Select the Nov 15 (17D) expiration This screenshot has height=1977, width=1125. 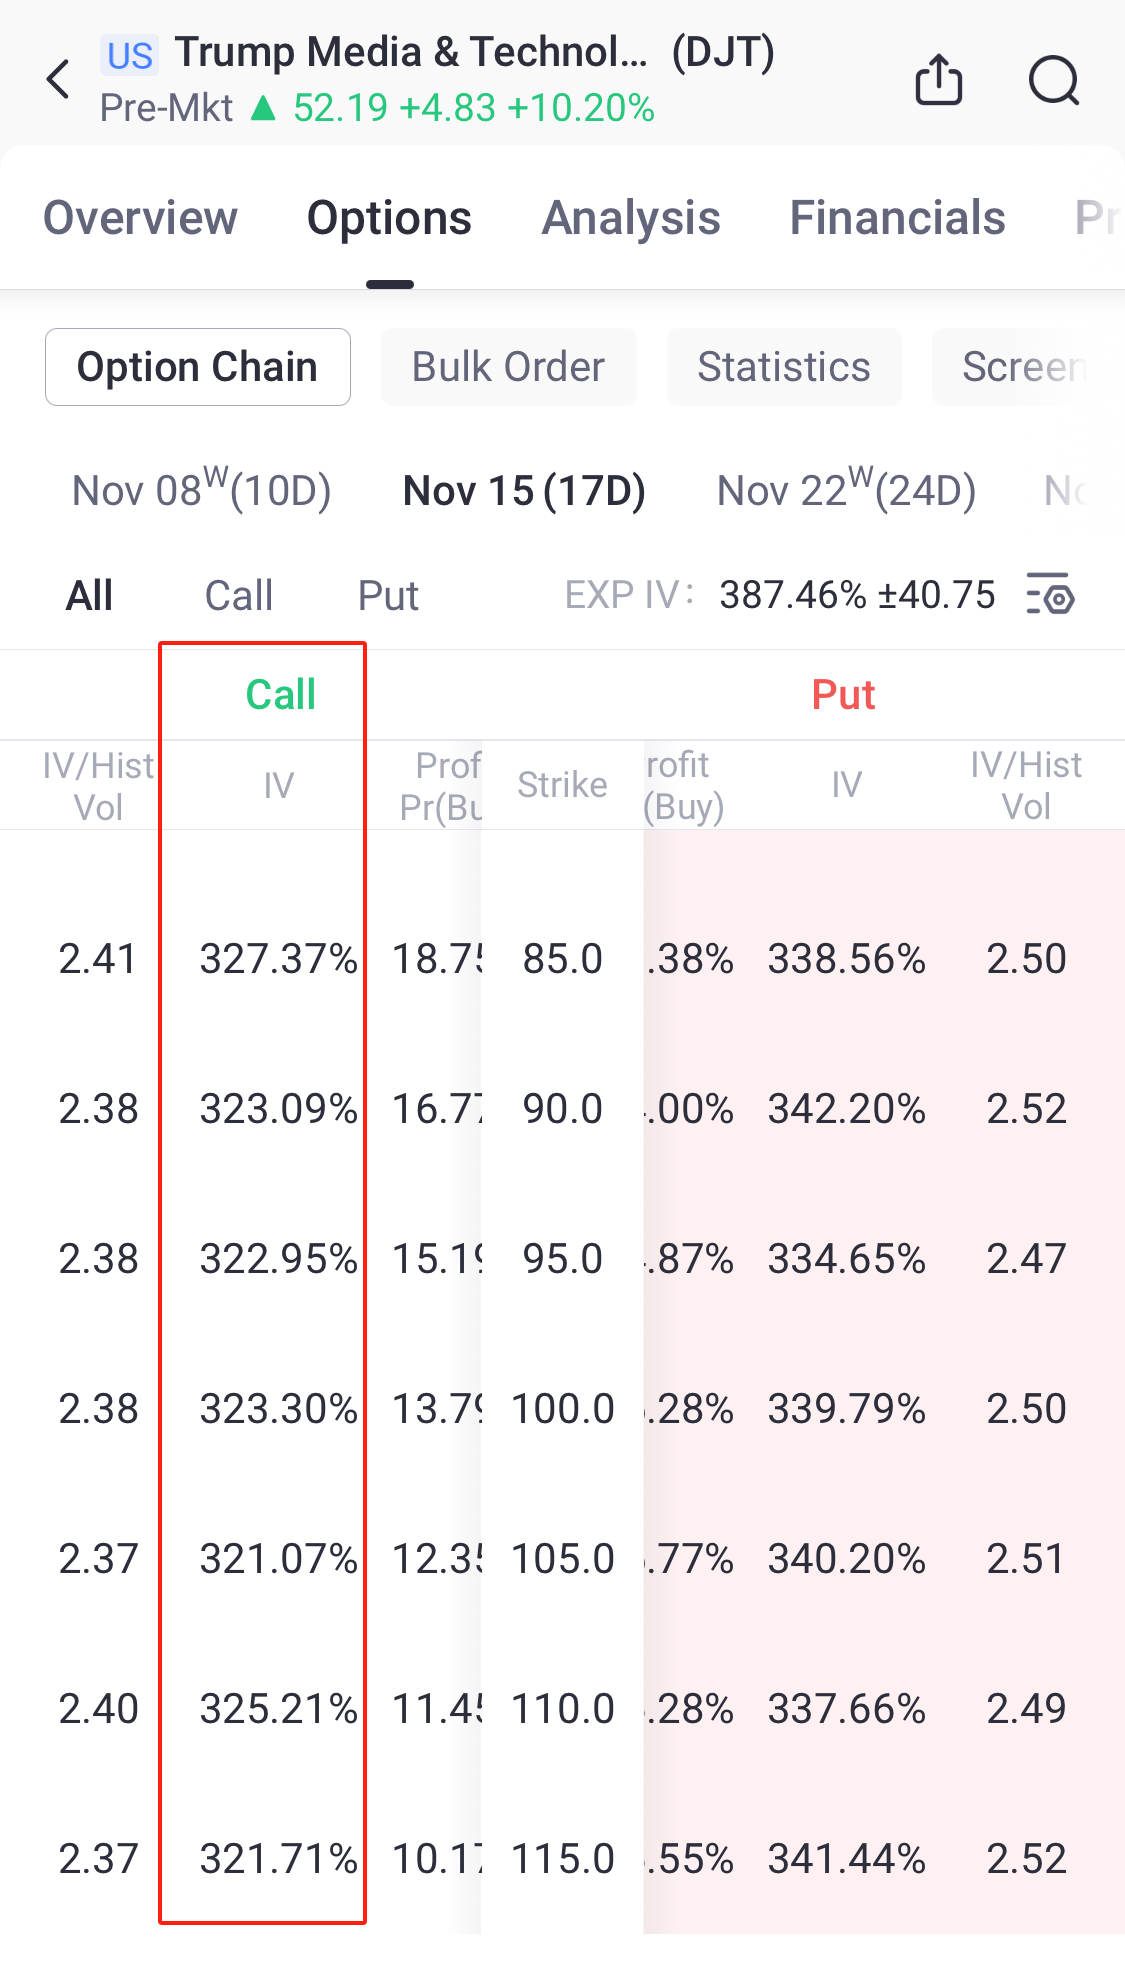pyautogui.click(x=524, y=490)
